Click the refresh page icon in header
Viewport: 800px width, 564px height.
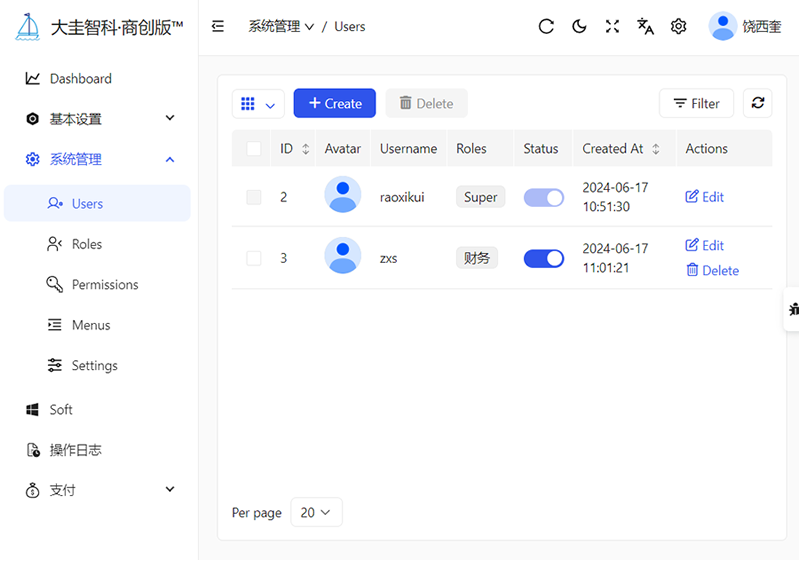(x=546, y=27)
